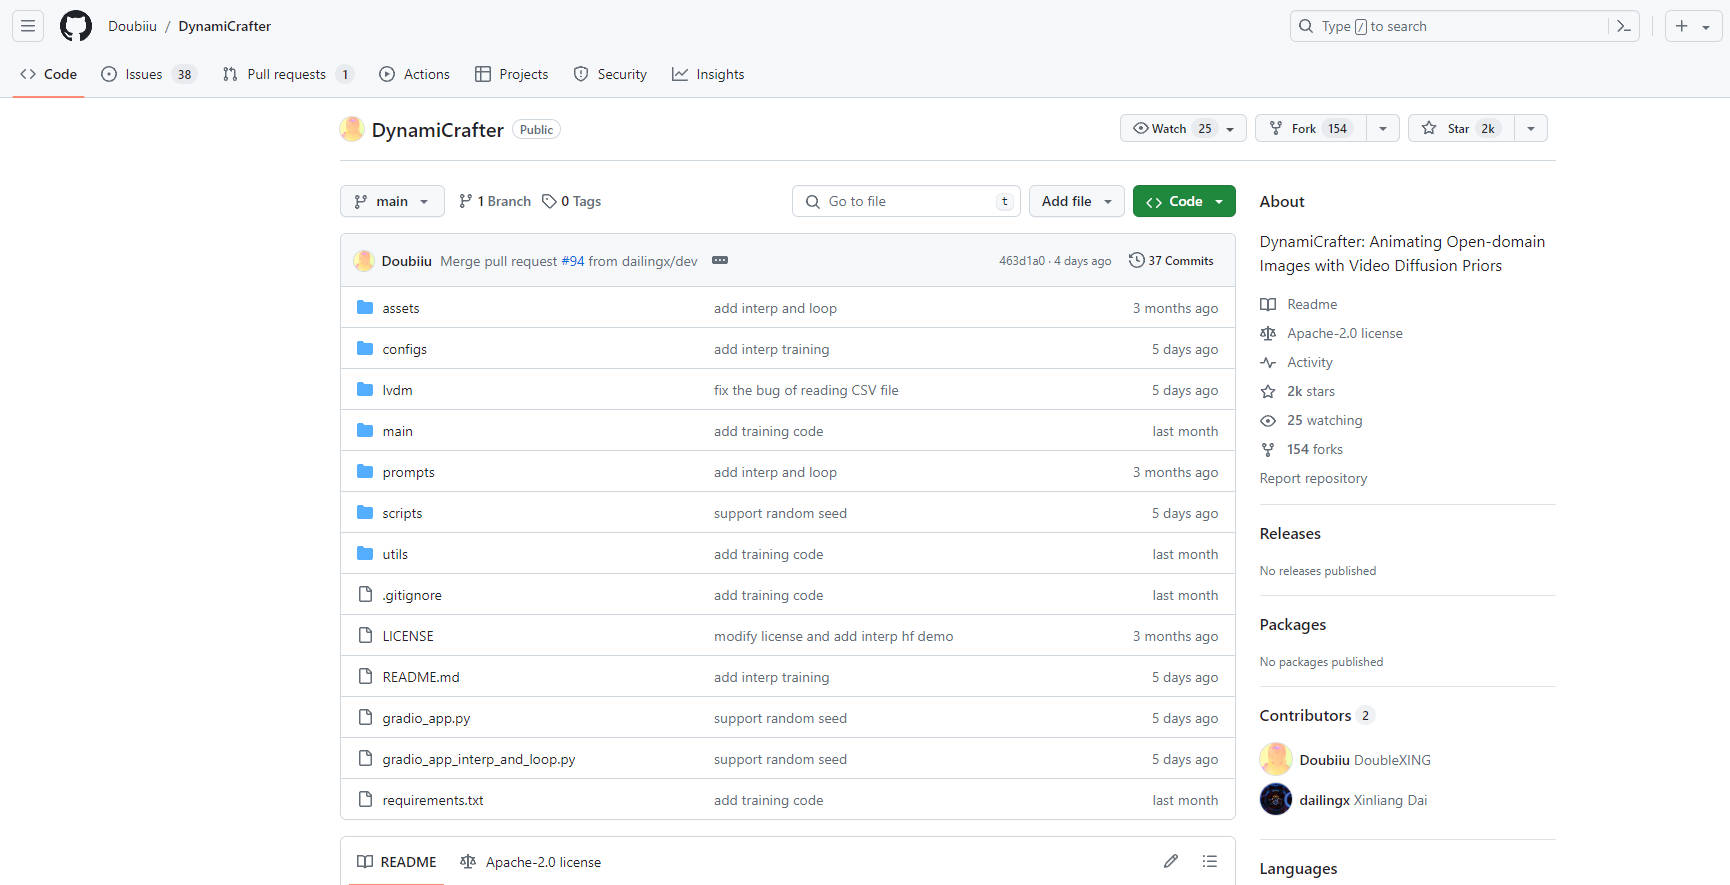Open the main branch selector
1730x885 pixels.
tap(392, 201)
